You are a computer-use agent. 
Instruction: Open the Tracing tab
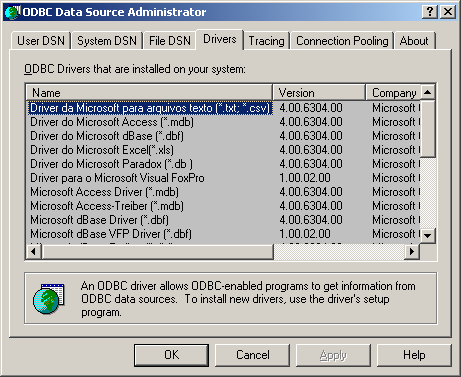(266, 41)
